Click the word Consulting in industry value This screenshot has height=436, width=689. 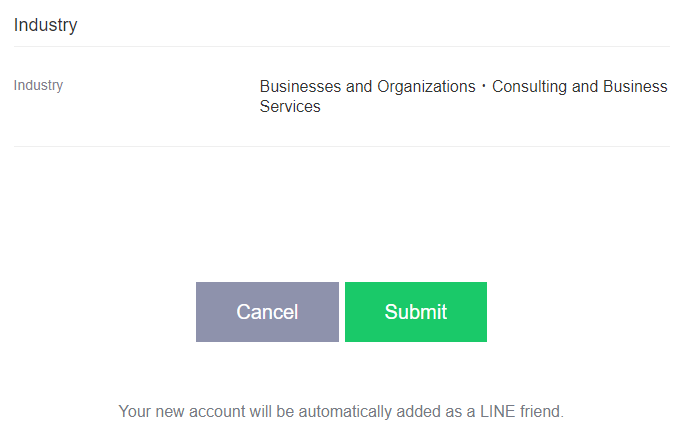point(529,87)
